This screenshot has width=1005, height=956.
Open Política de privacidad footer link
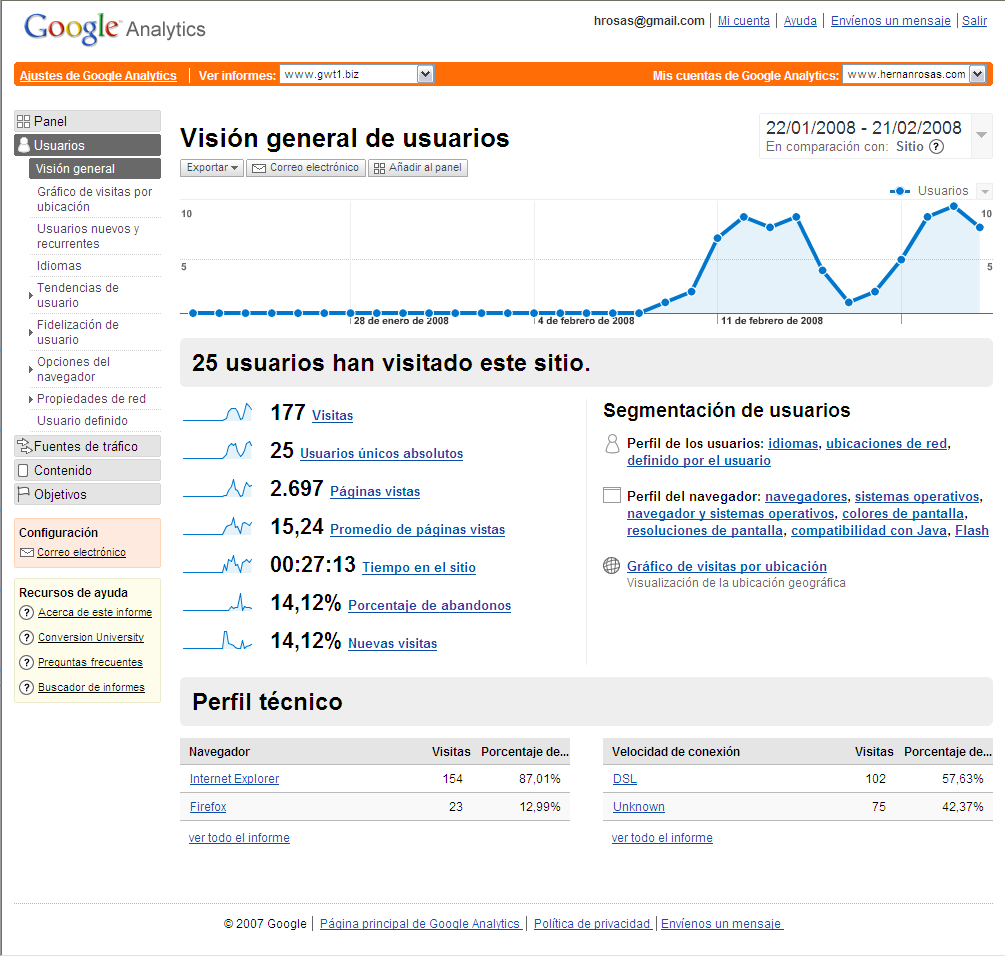coord(592,923)
